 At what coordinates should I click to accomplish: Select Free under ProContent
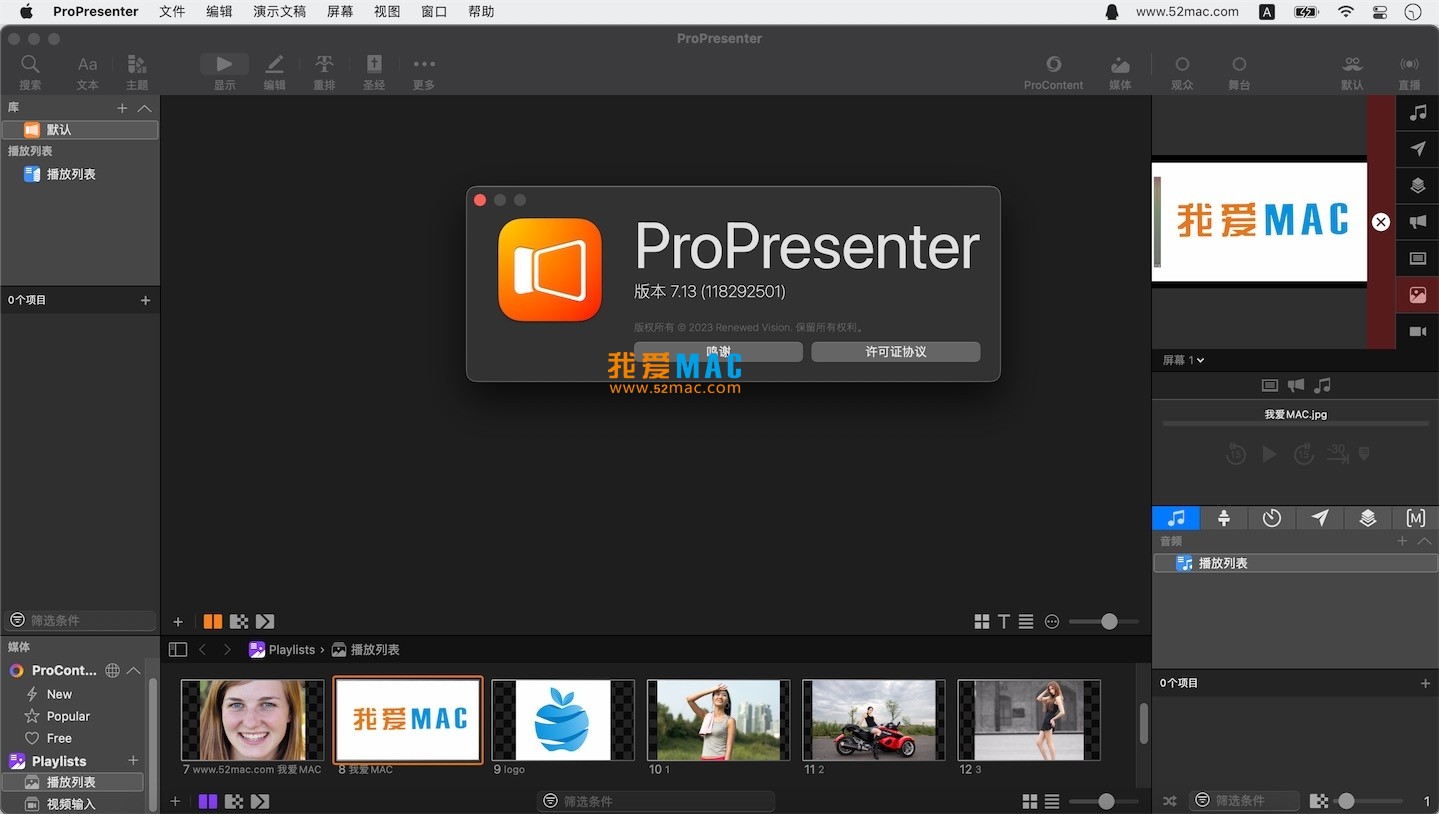pos(59,738)
